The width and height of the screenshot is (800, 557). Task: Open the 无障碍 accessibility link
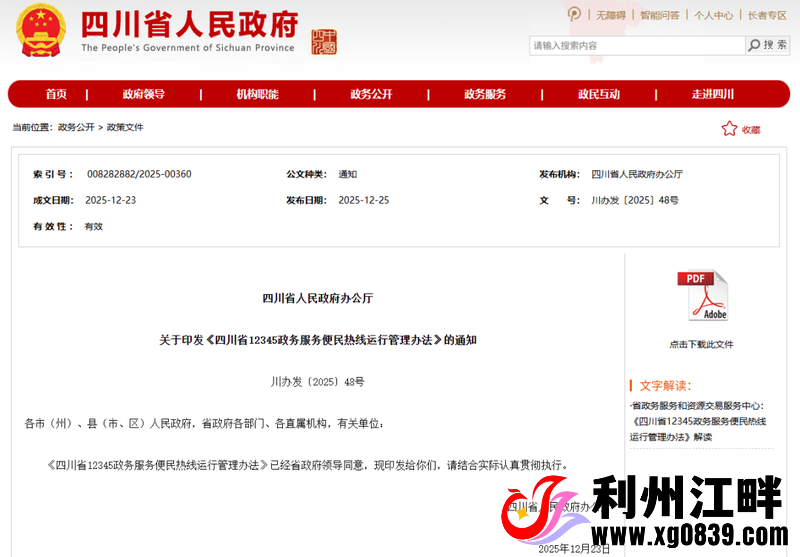[x=611, y=15]
